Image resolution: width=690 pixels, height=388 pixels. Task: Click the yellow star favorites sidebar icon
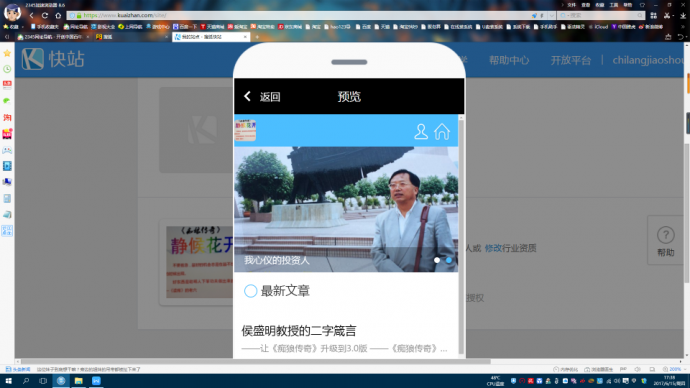point(7,53)
